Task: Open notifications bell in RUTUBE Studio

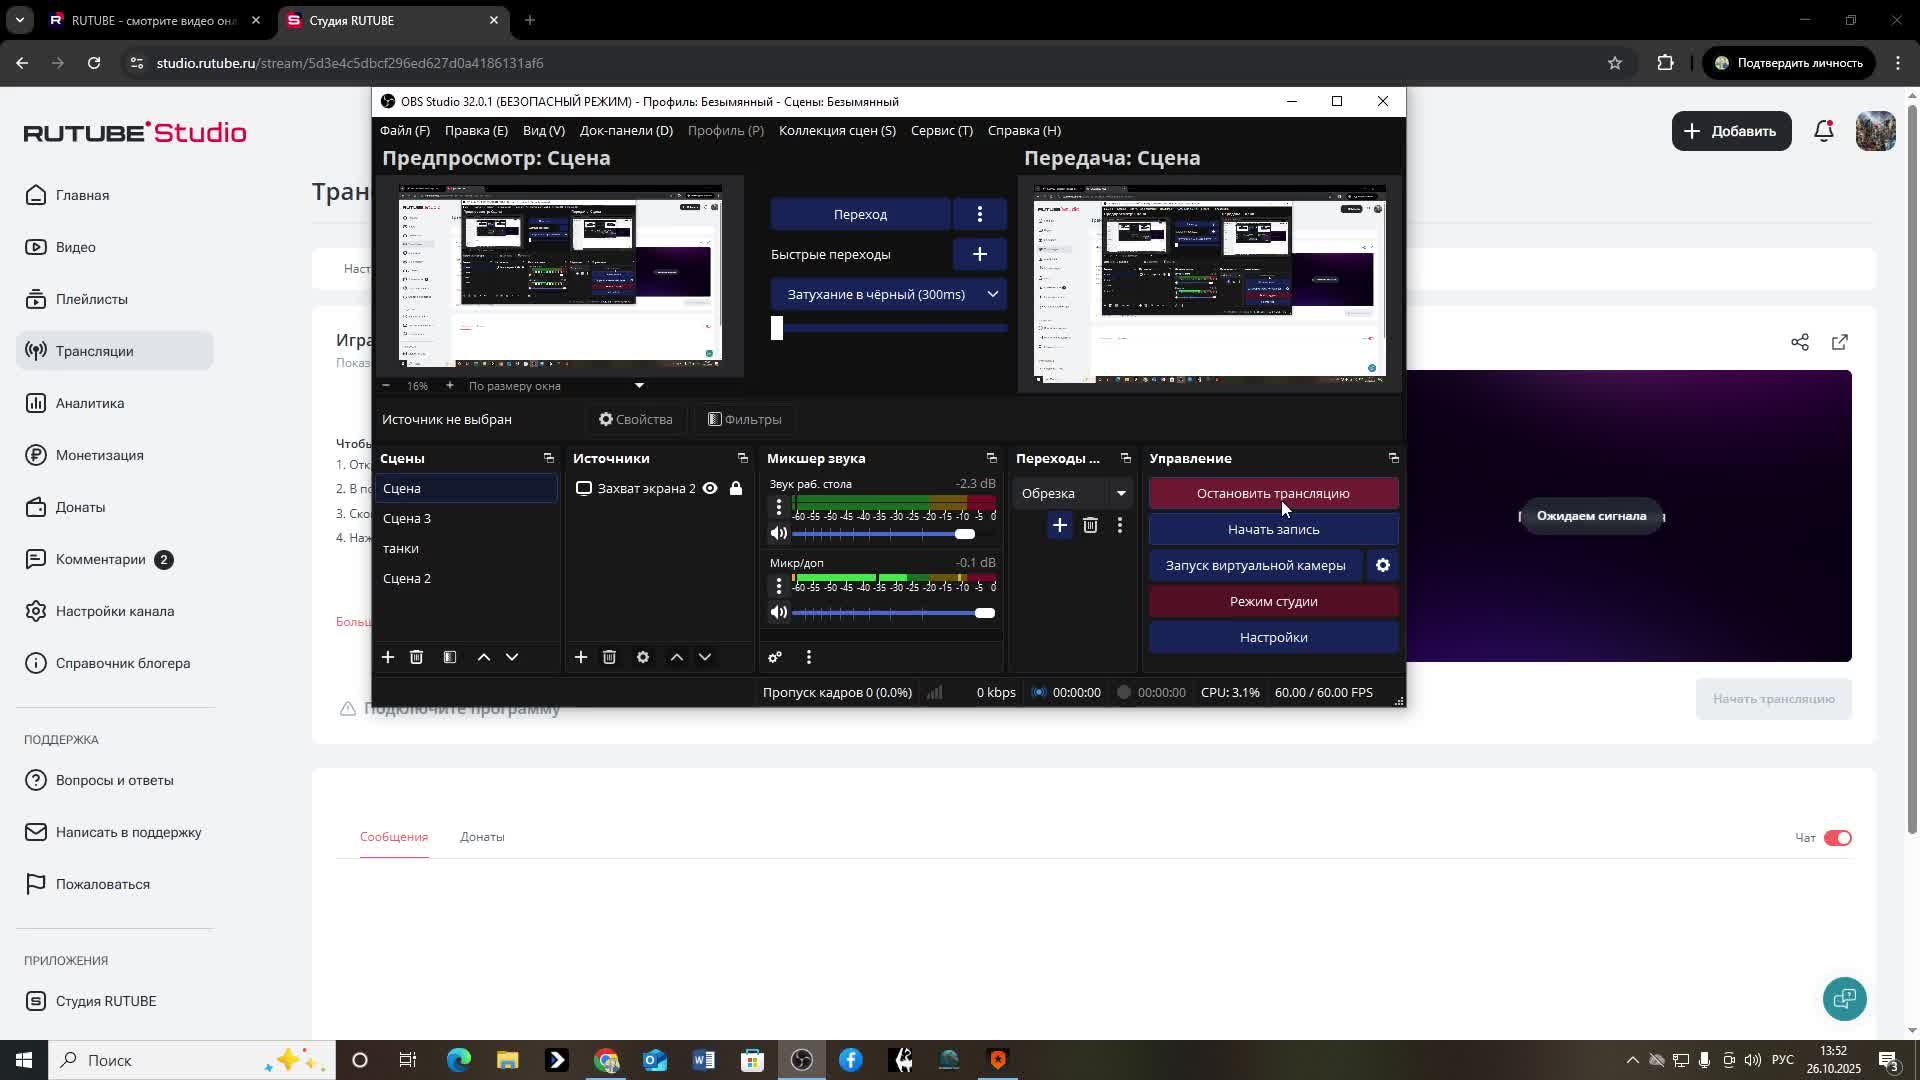Action: 1824,131
